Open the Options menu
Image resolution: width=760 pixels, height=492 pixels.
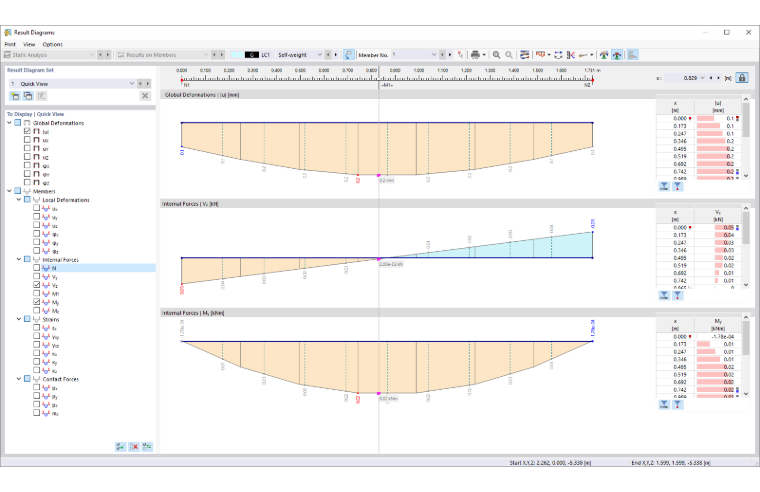[52, 44]
